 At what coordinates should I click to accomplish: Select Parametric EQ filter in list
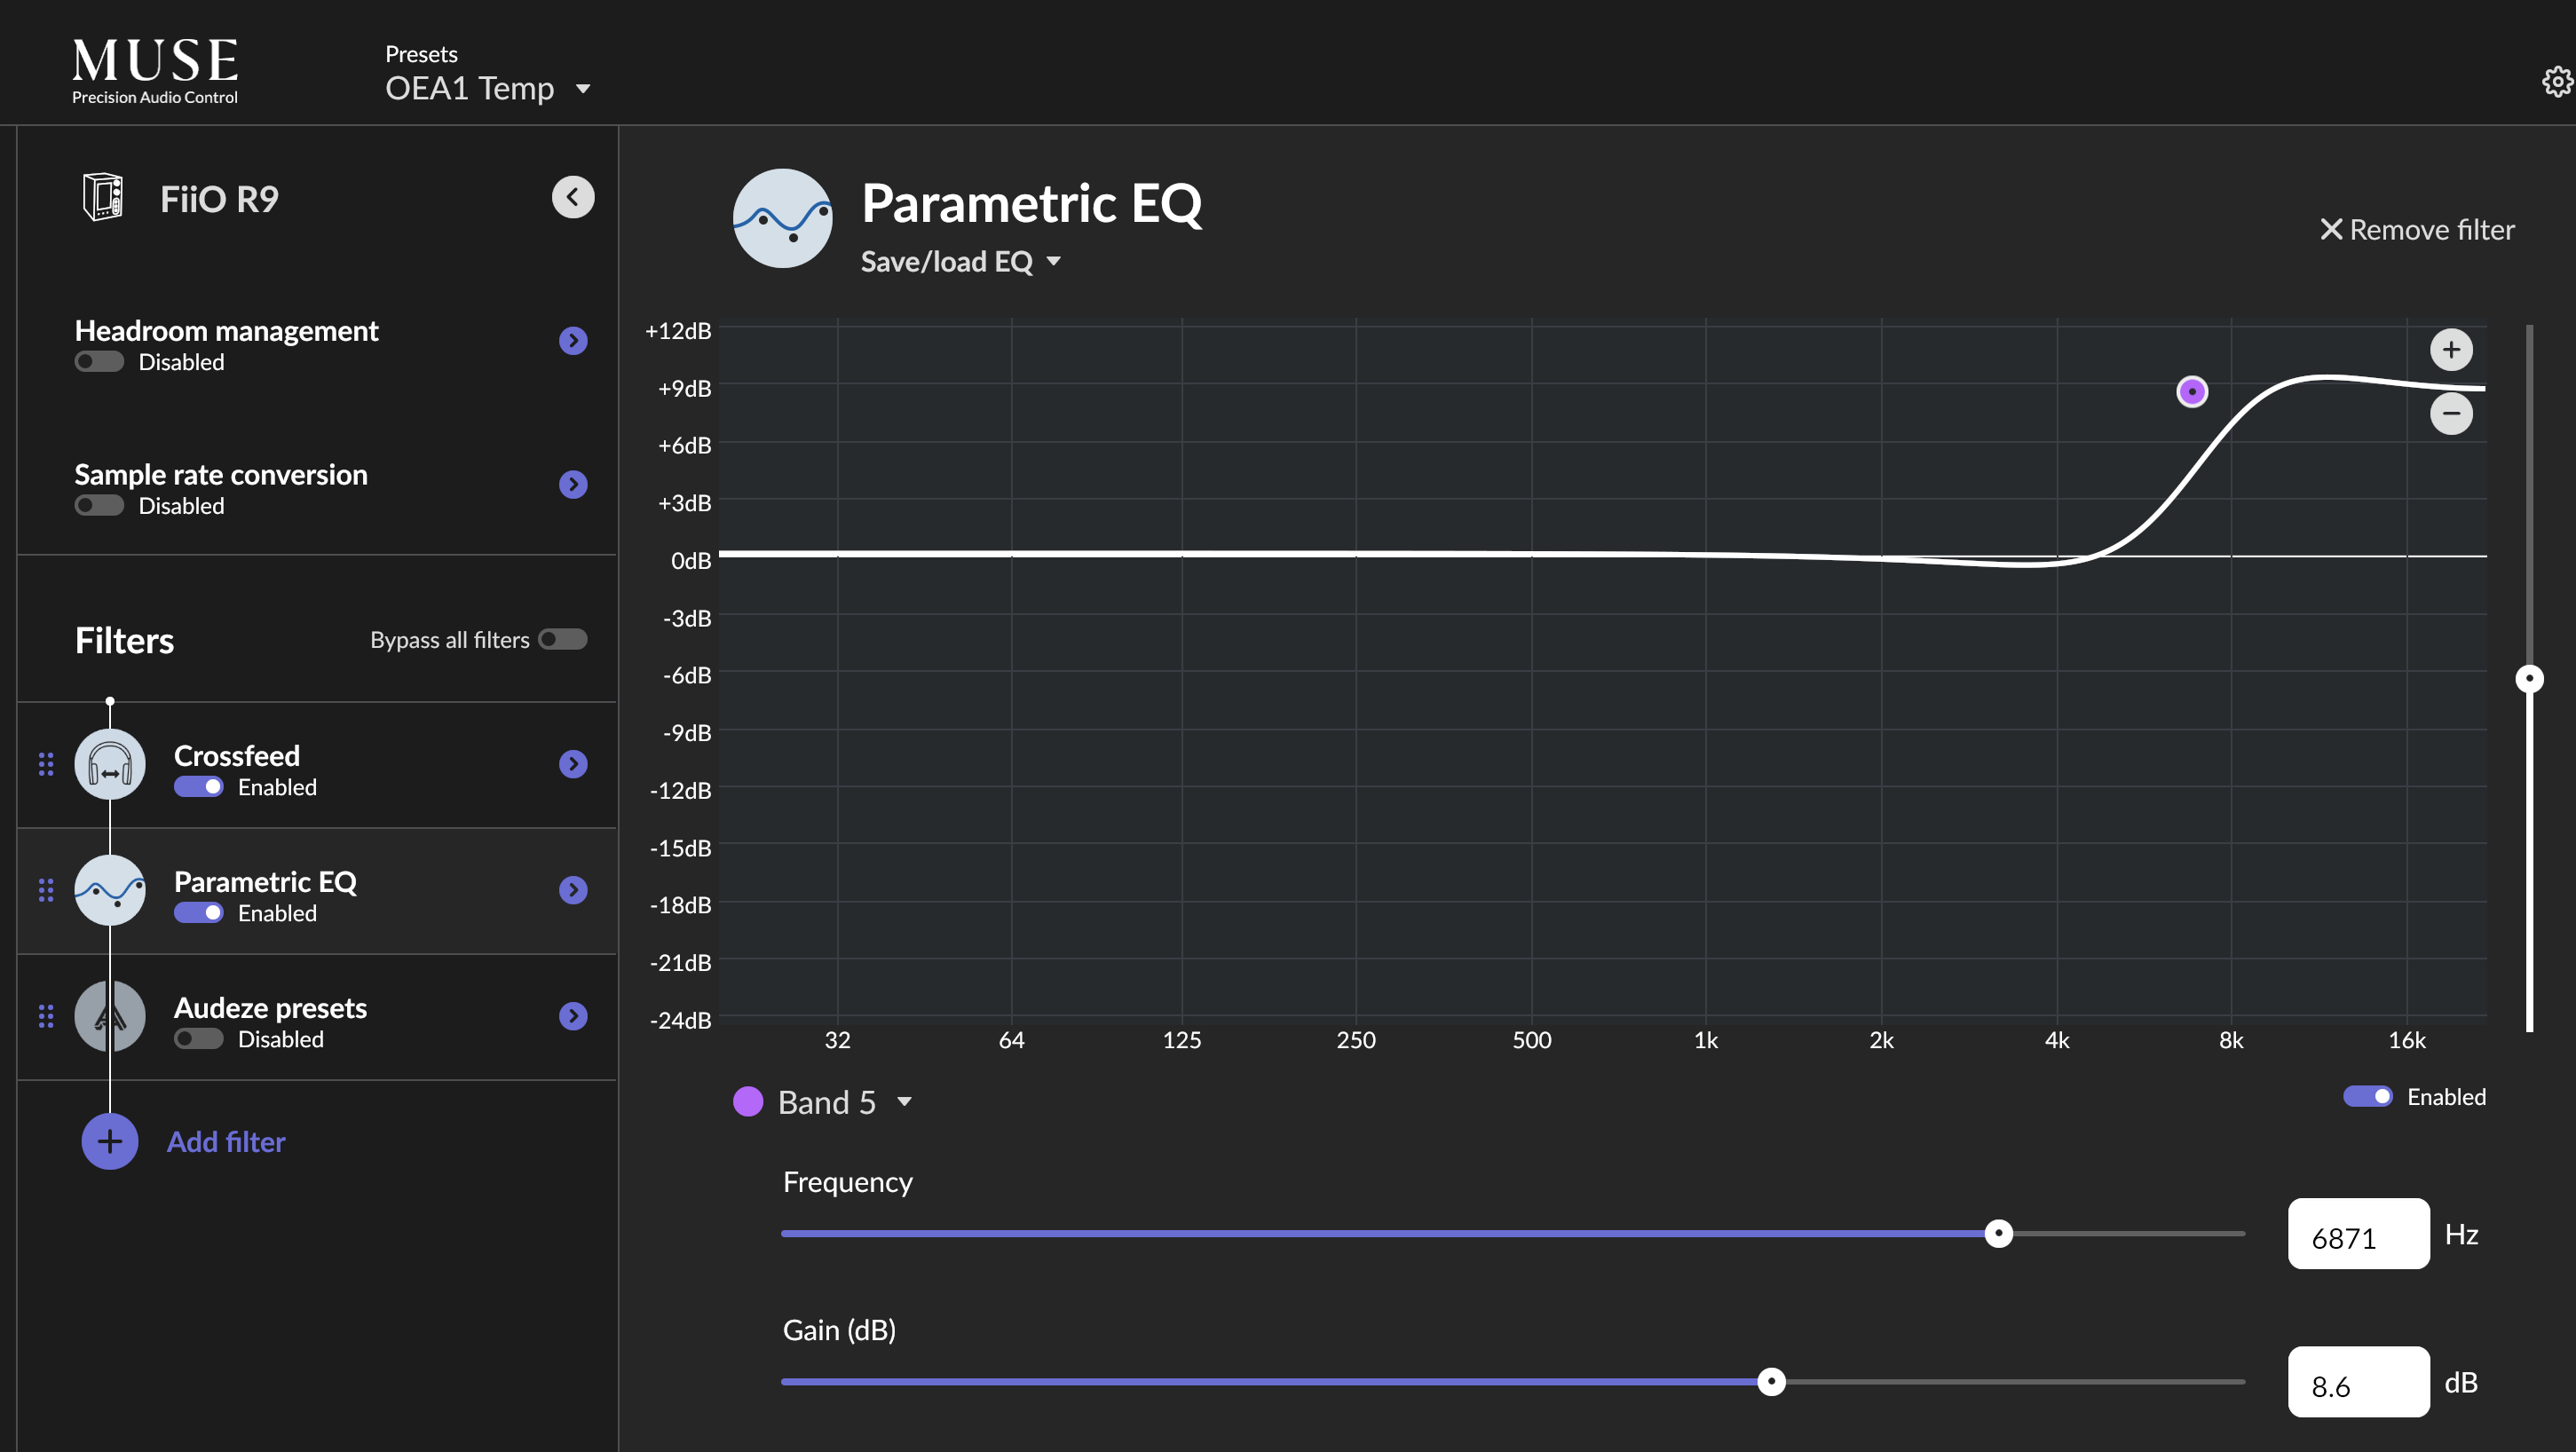265,882
